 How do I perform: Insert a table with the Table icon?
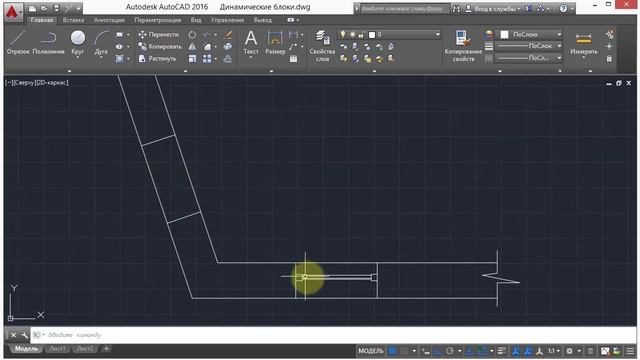click(293, 59)
